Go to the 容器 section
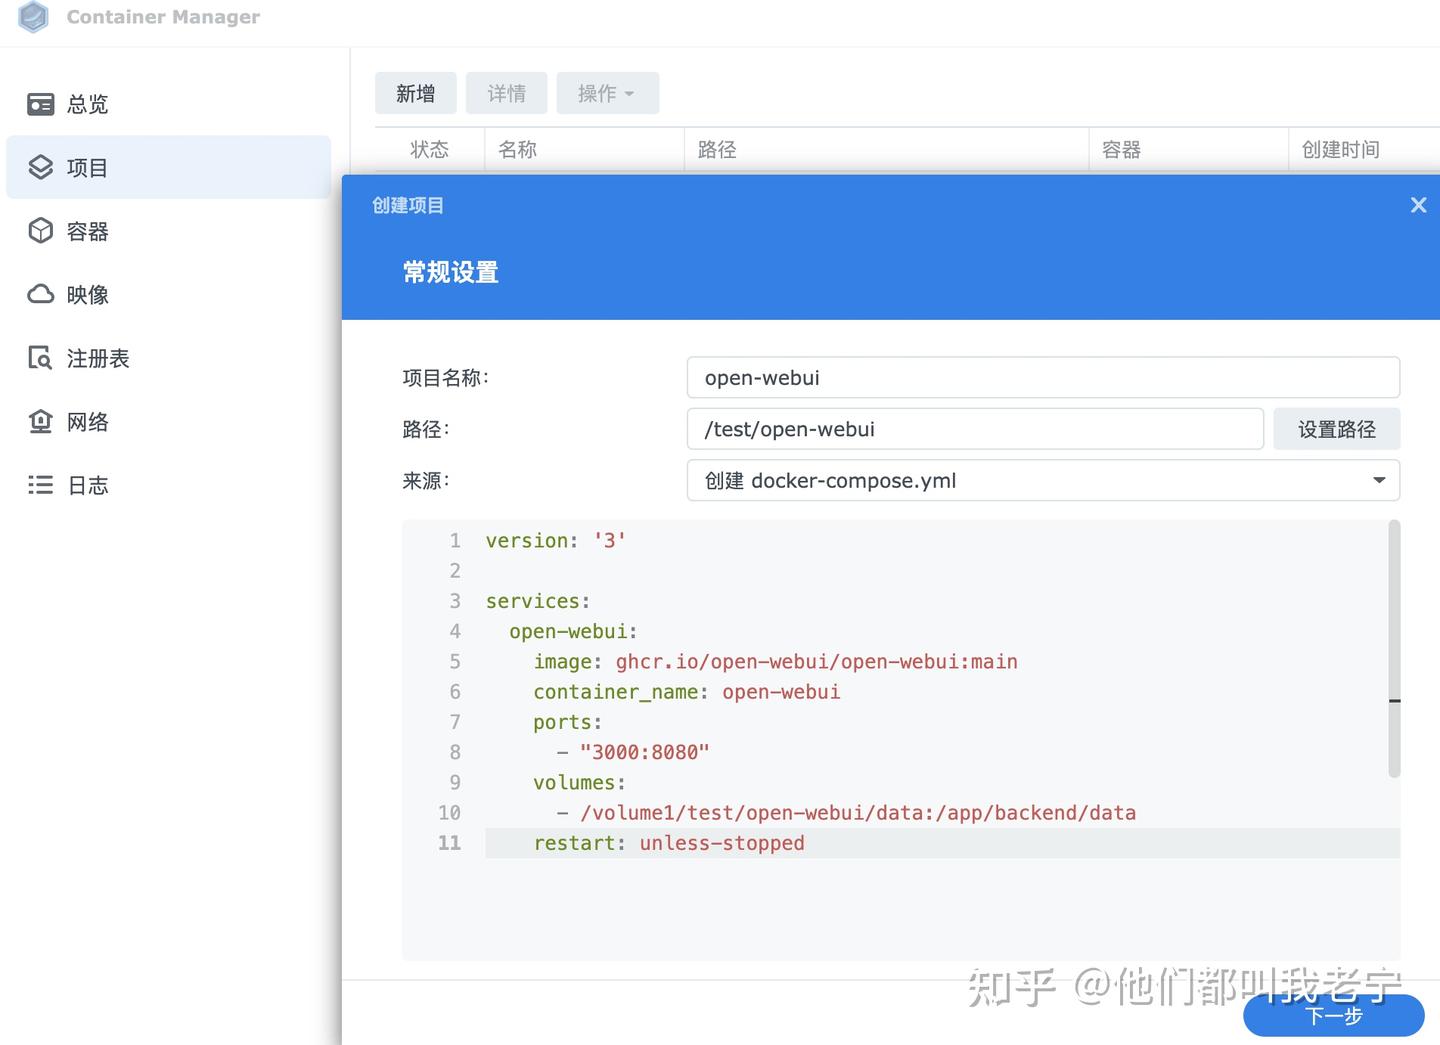 [168, 231]
